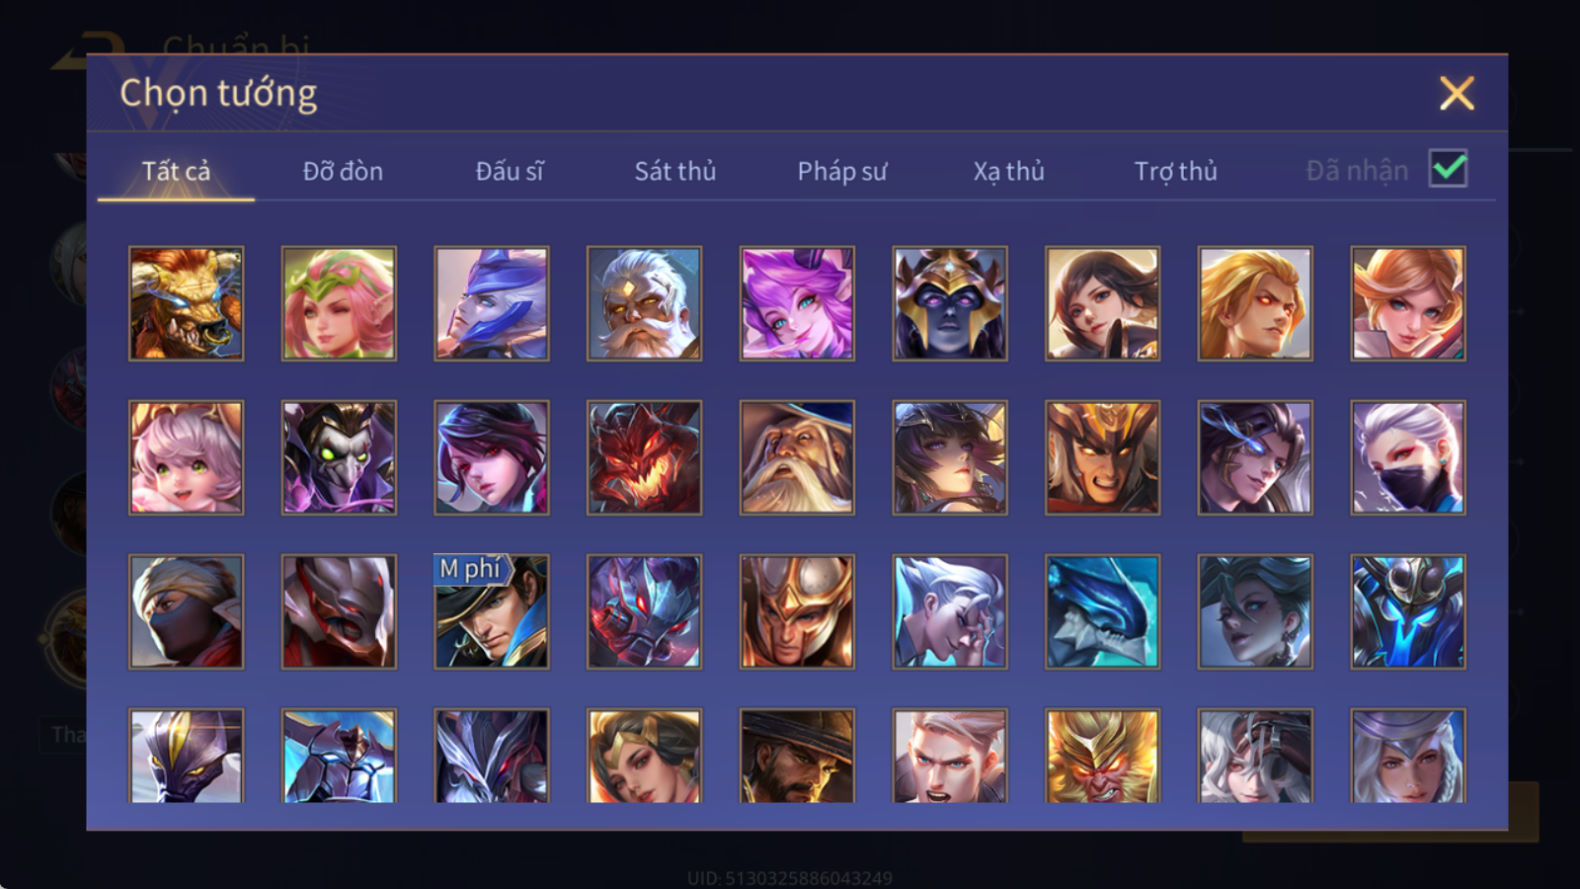The image size is (1580, 889).
Task: Pick the red fire demon hero
Action: tap(644, 458)
